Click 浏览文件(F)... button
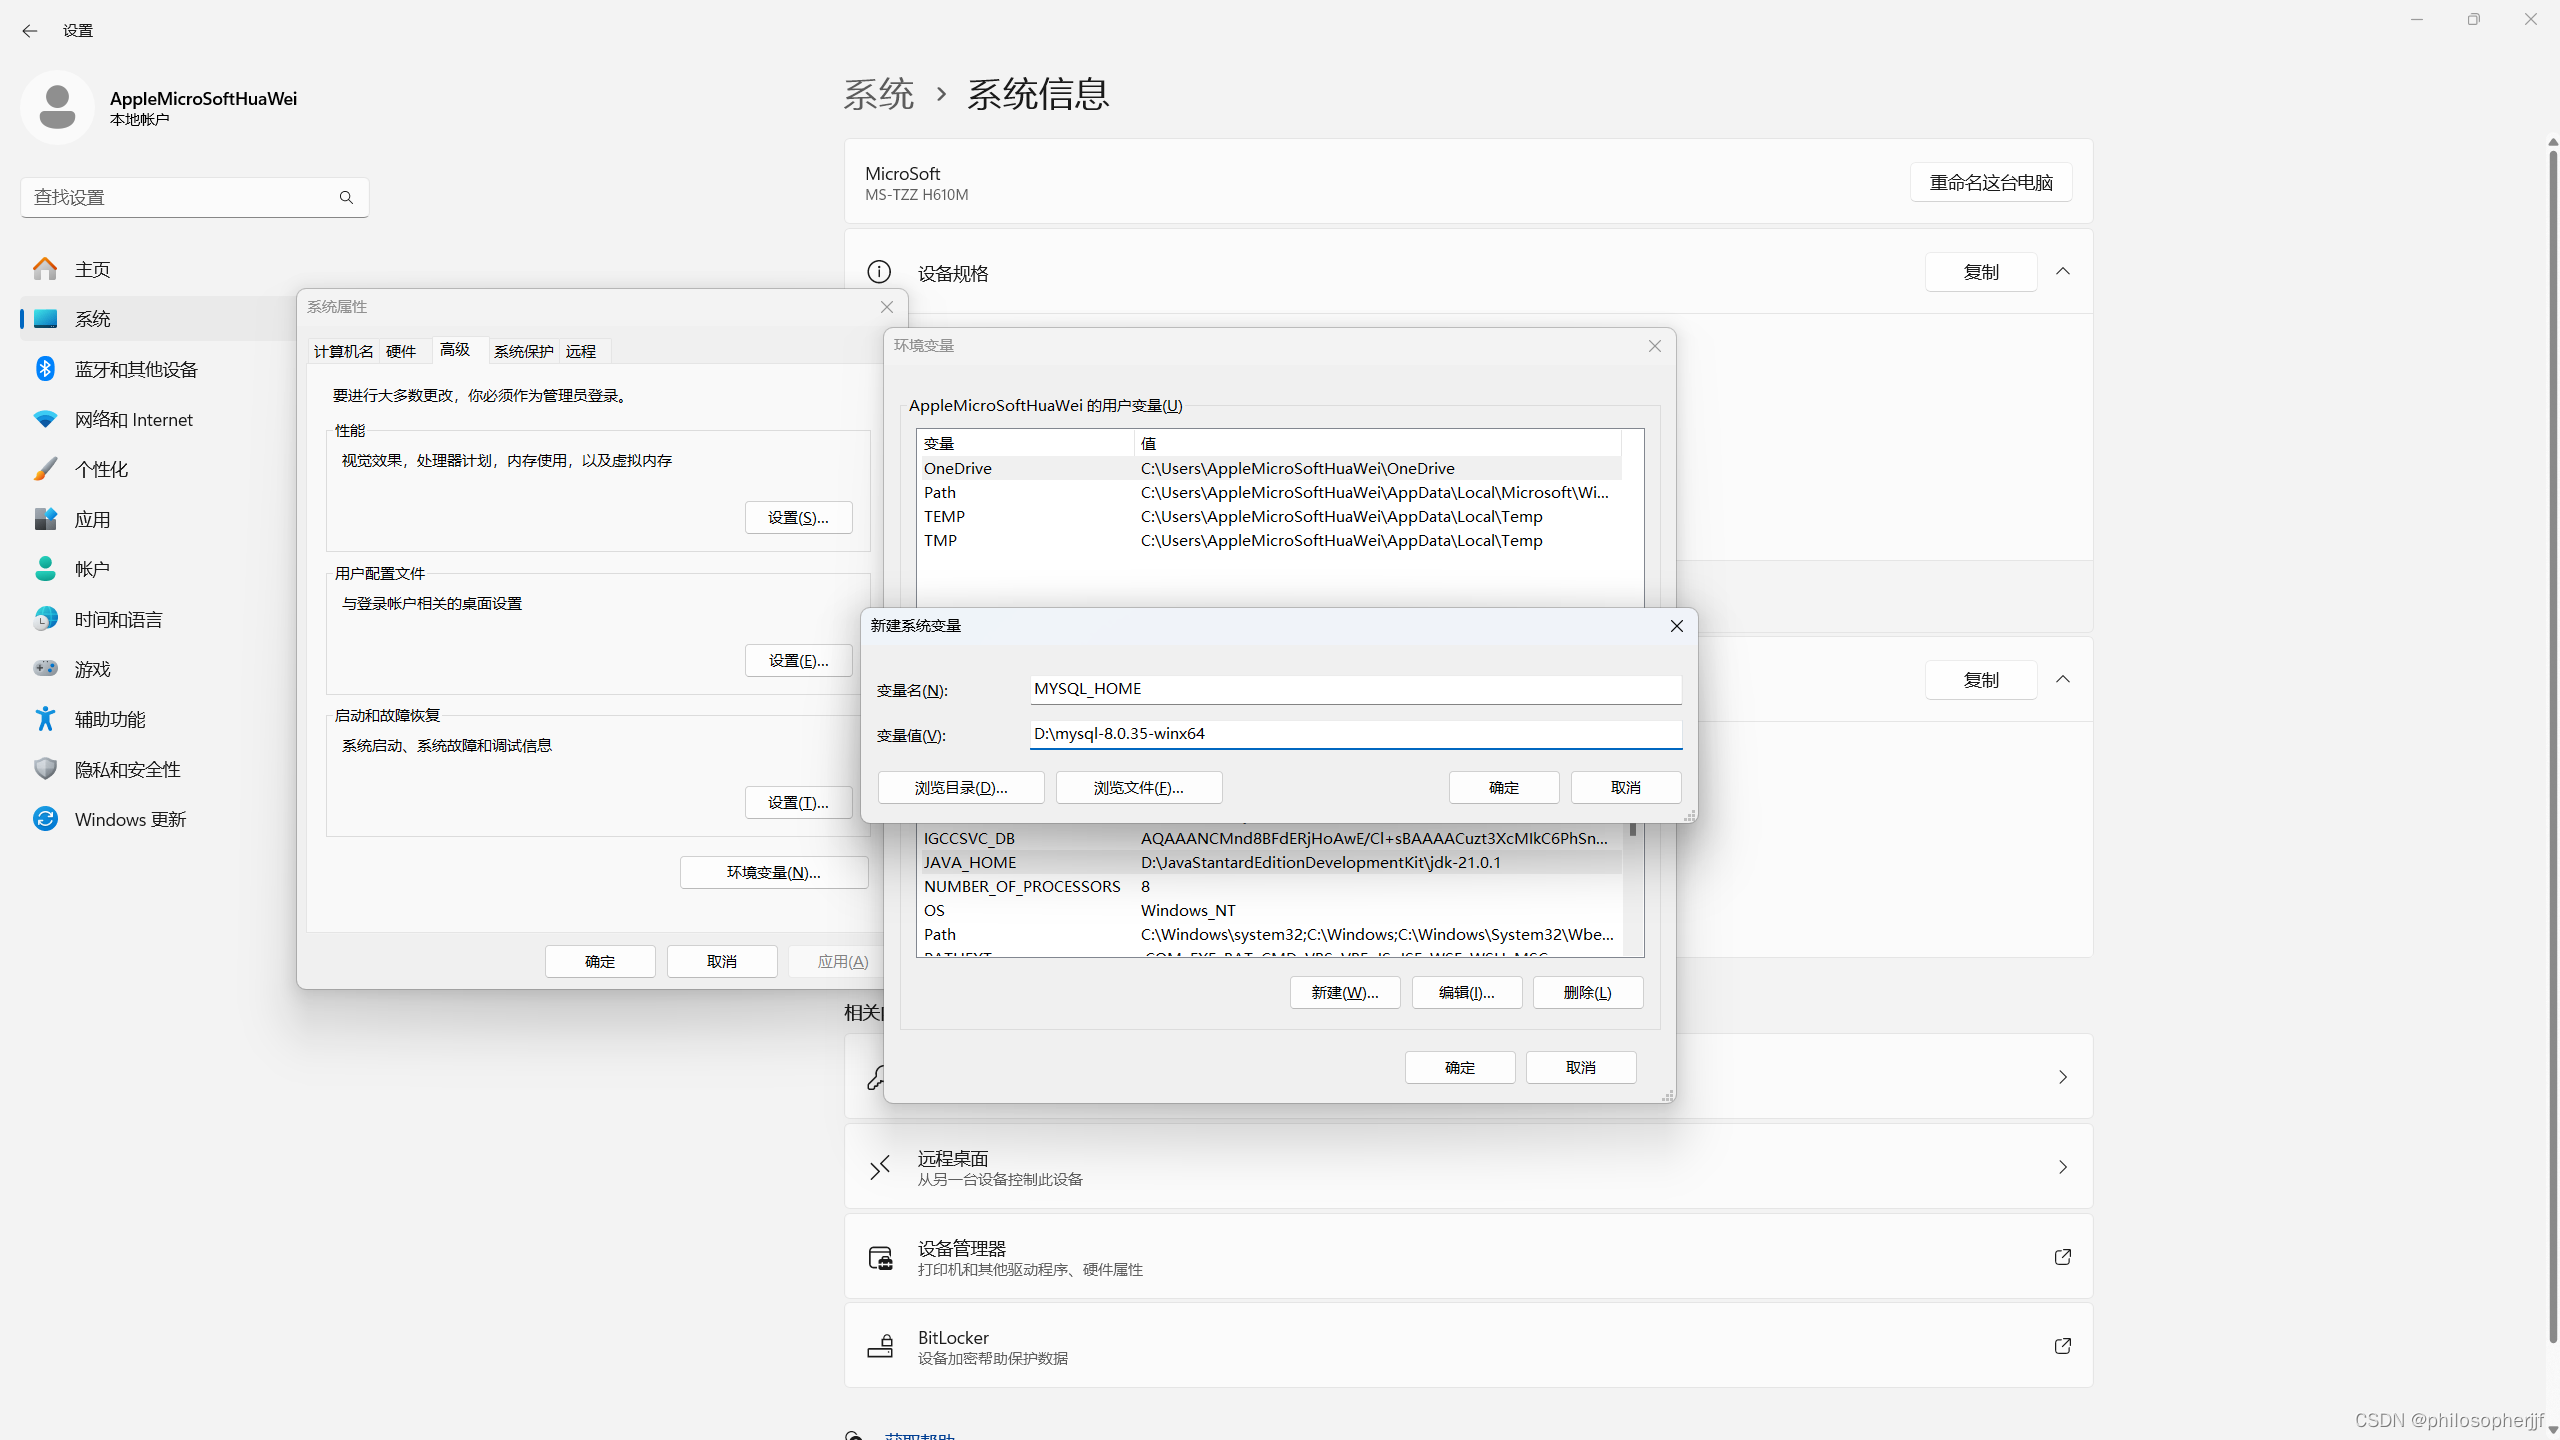Viewport: 2560px width, 1440px height. (1139, 788)
